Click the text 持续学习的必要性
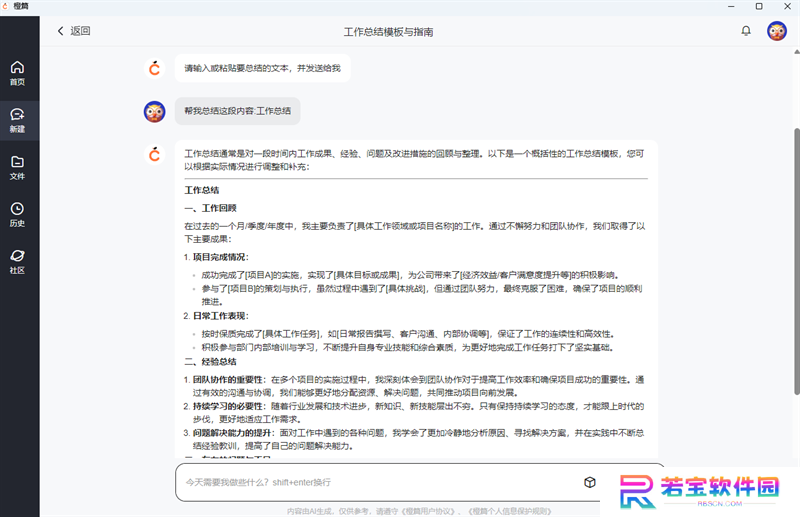 (x=228, y=406)
